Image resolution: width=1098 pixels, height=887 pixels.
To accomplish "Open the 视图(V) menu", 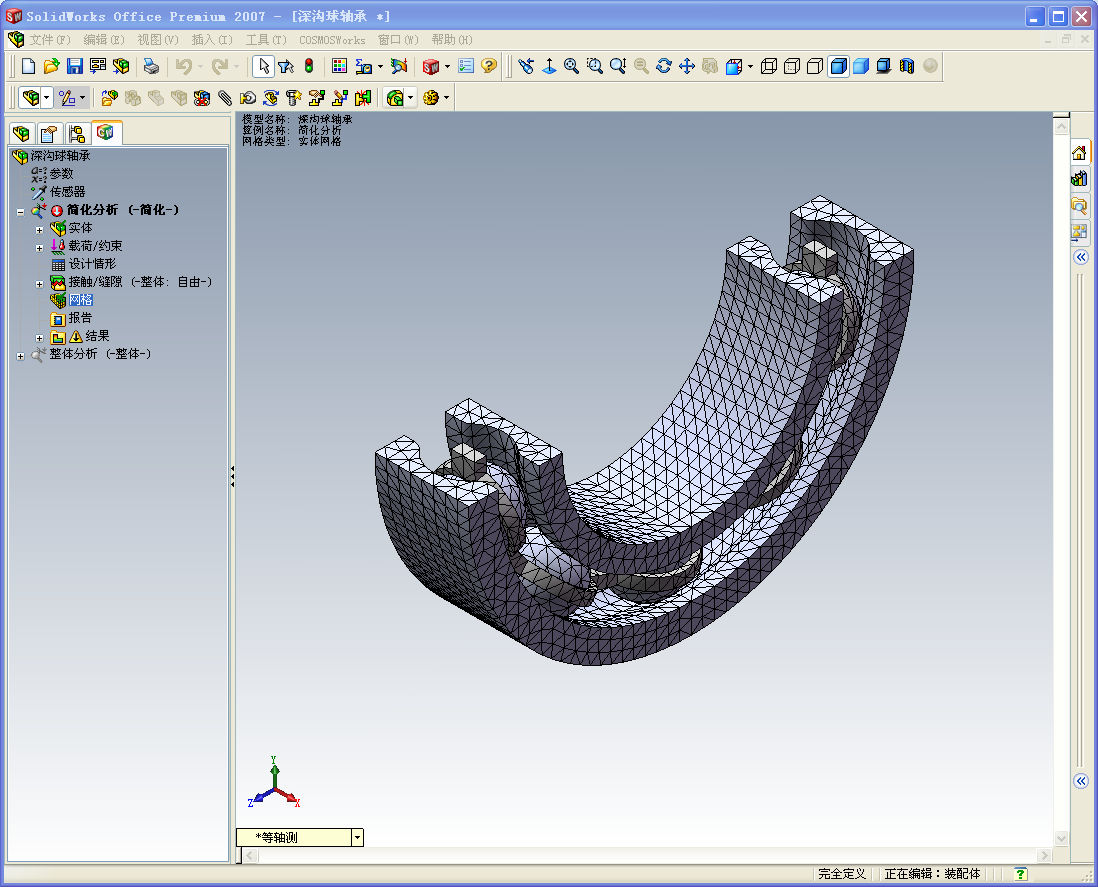I will pos(158,40).
